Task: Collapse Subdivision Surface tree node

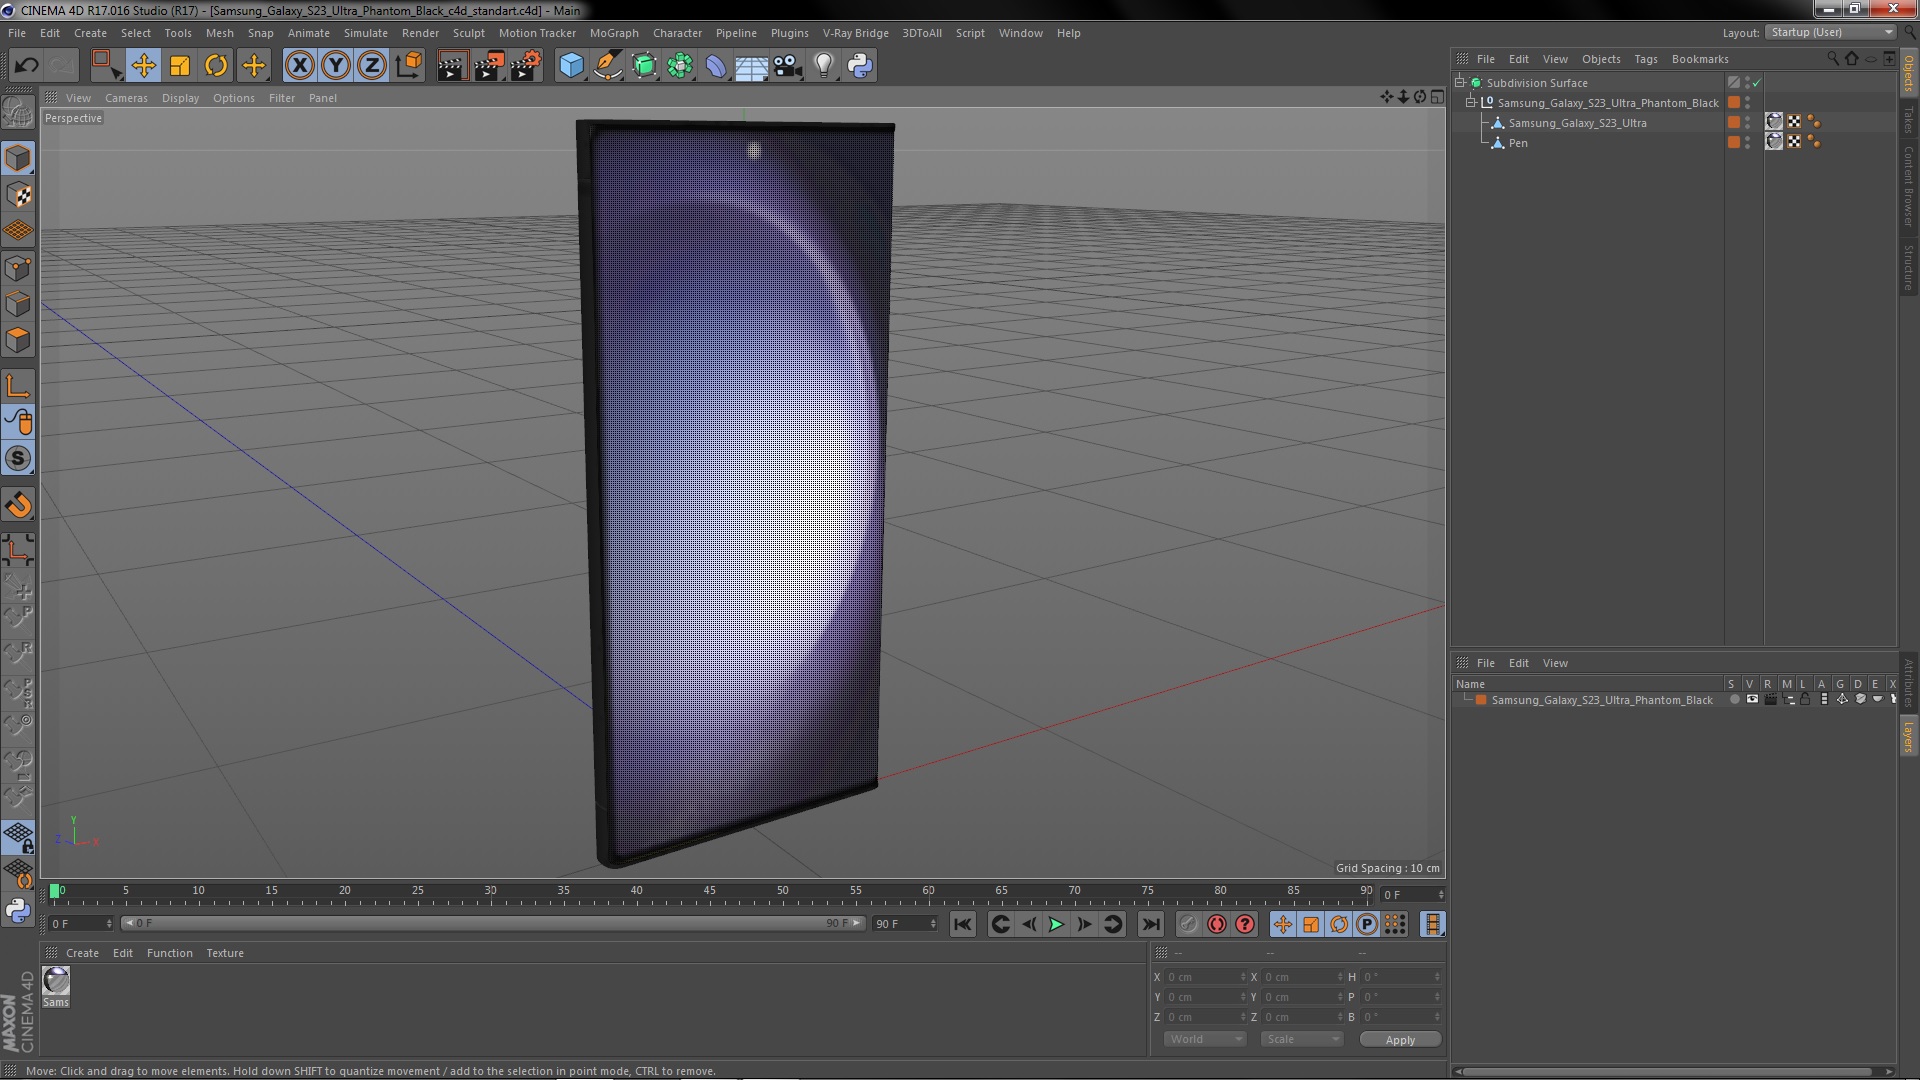Action: pos(1460,83)
